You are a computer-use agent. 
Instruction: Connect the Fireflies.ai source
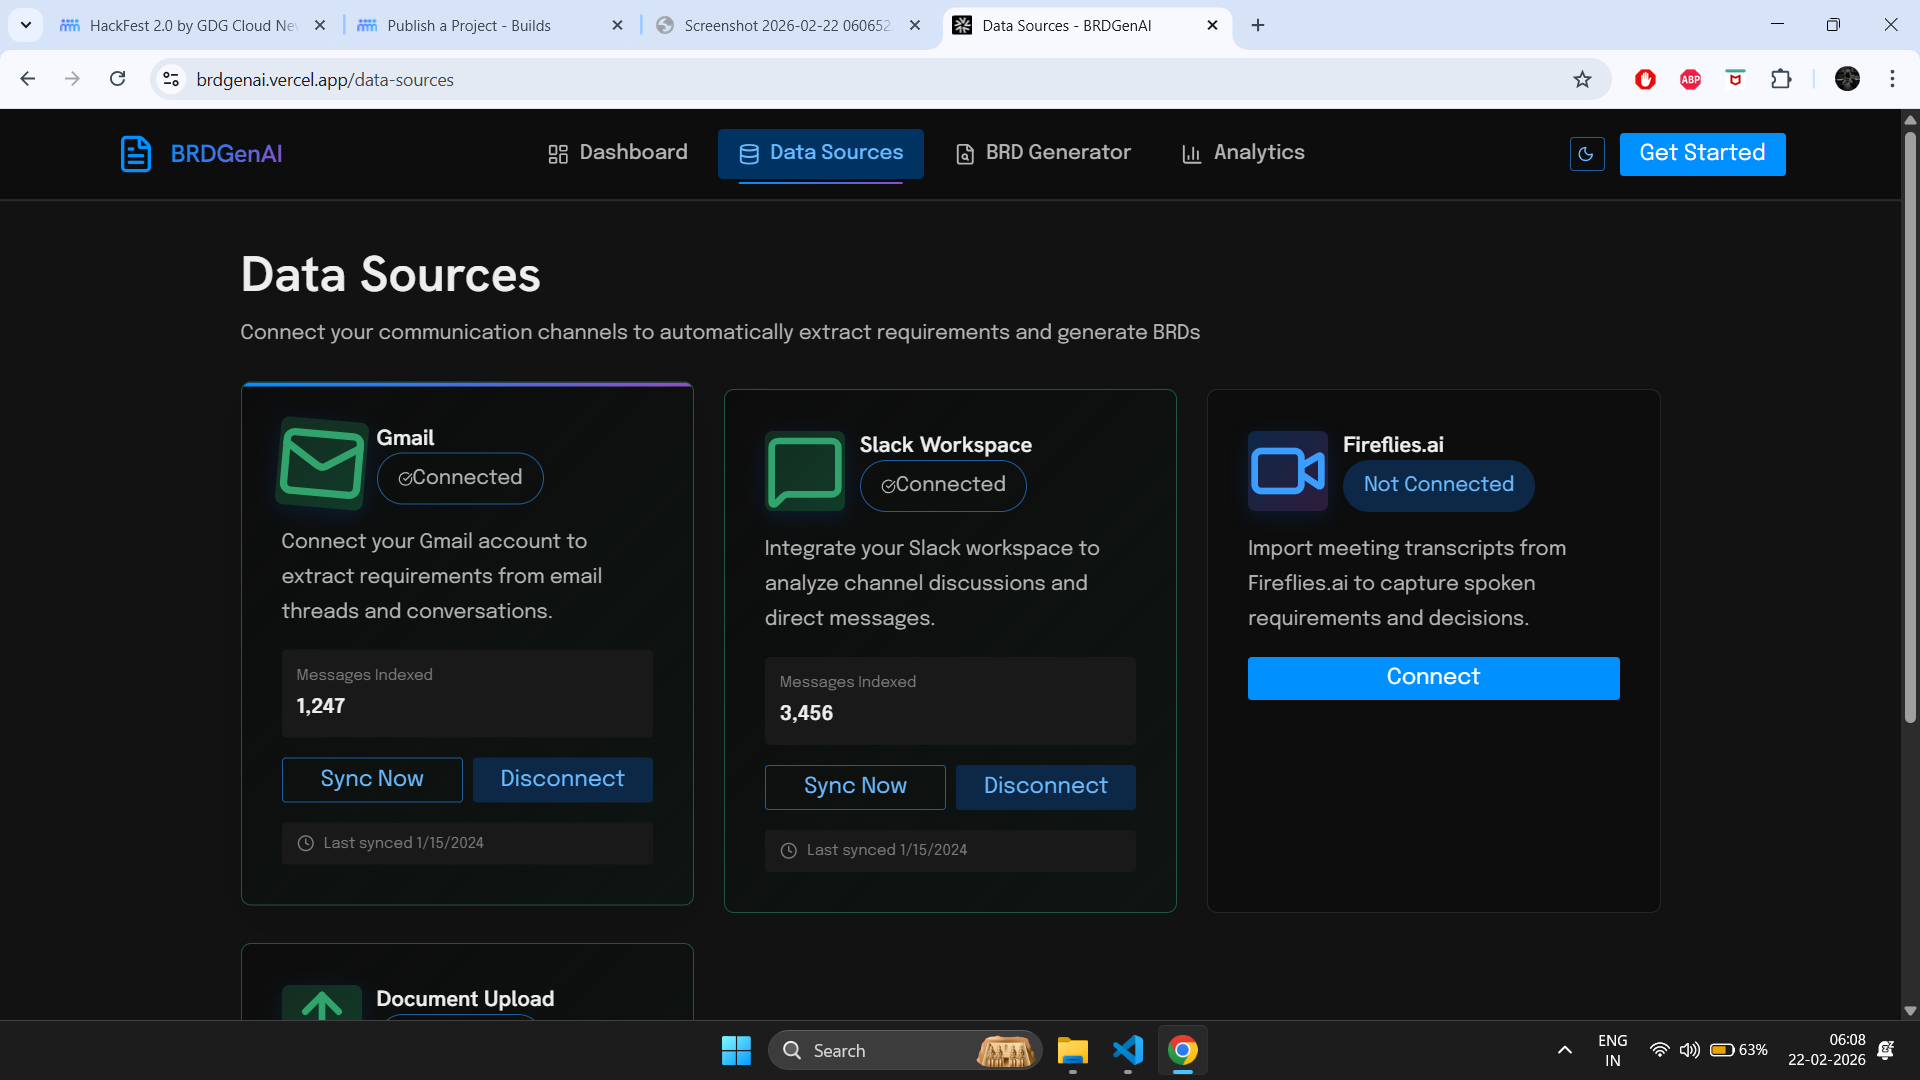1433,678
